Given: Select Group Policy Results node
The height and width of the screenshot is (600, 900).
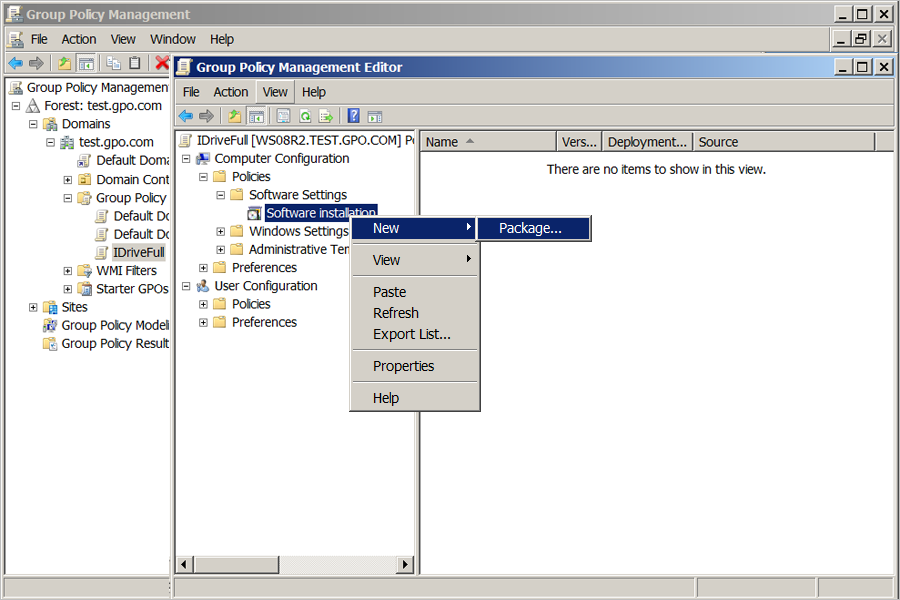Looking at the screenshot, I should pos(115,344).
